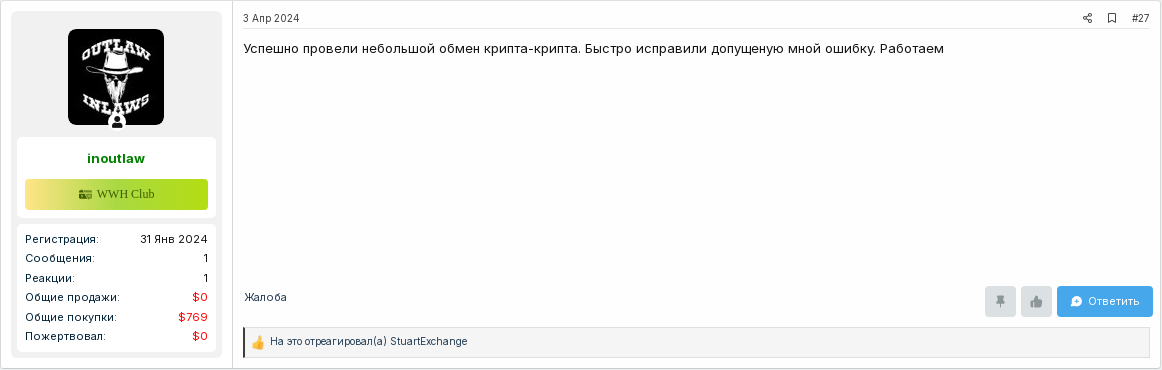Open post number #27 permalink

tap(1140, 18)
